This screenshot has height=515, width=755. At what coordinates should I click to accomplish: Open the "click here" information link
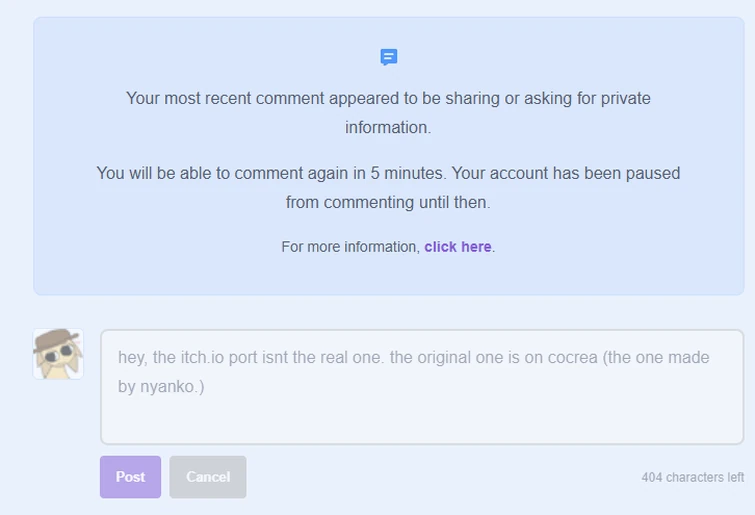click(457, 247)
